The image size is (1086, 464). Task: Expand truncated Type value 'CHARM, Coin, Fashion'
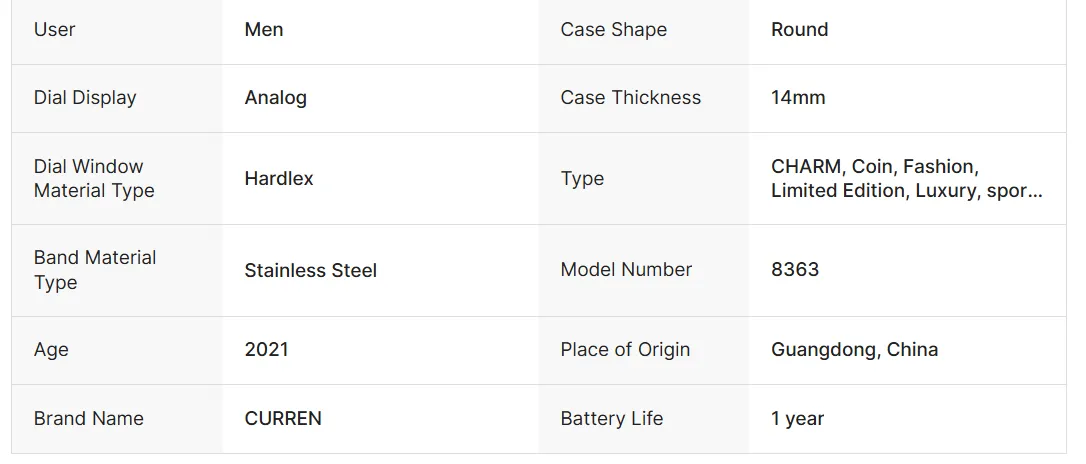906,179
